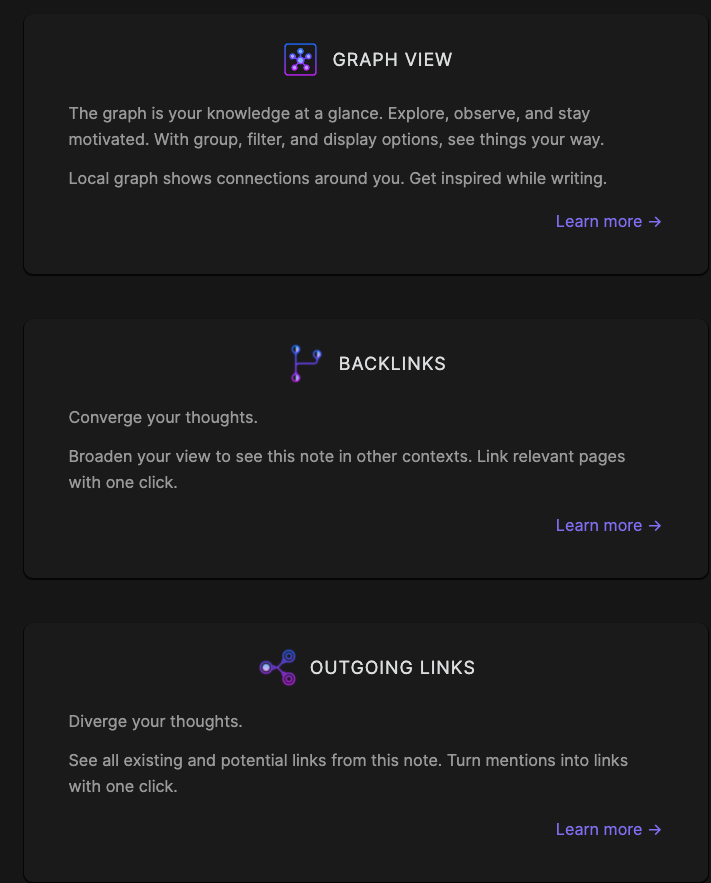Click the Graph View network icon

[x=300, y=60]
